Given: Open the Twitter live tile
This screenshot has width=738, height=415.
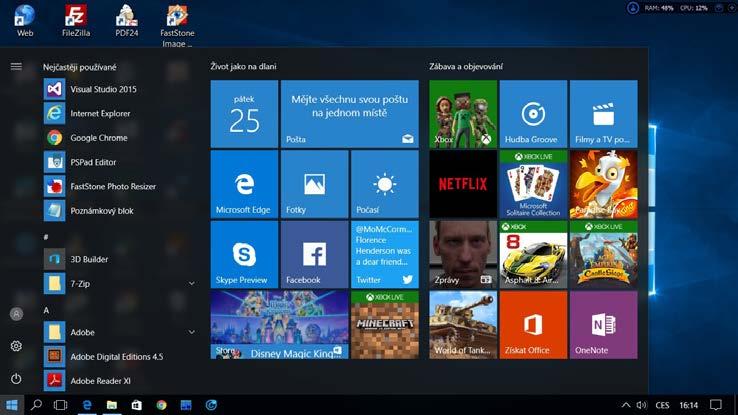Looking at the screenshot, I should pyautogui.click(x=385, y=255).
